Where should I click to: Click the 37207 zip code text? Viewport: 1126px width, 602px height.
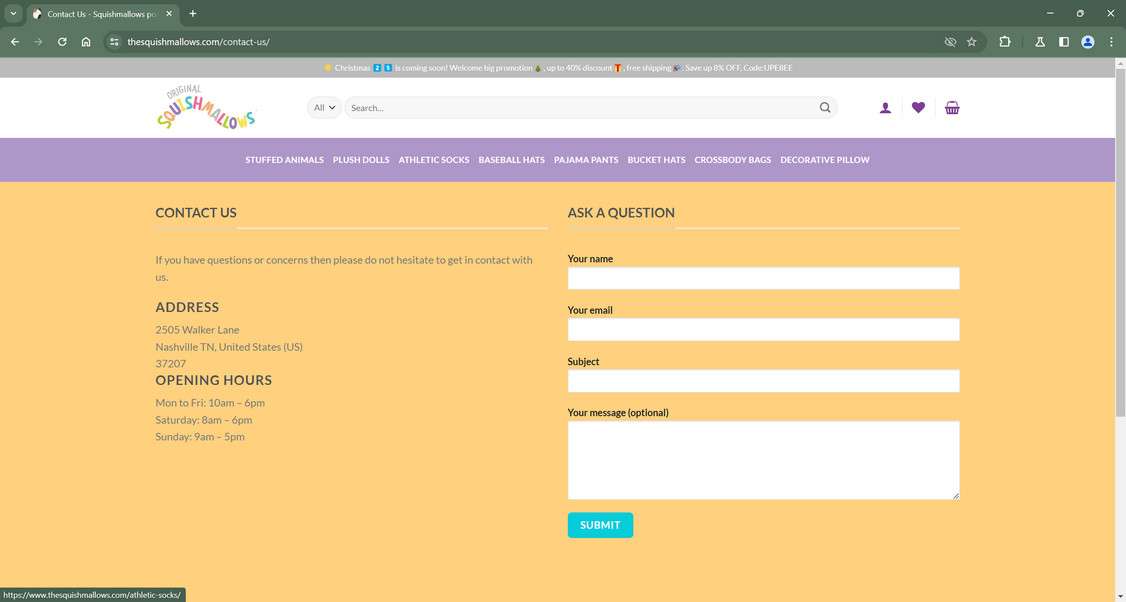171,363
